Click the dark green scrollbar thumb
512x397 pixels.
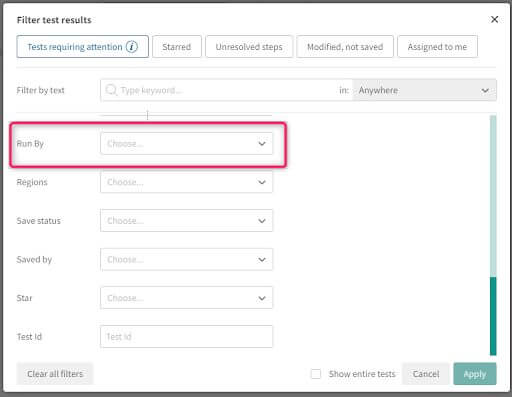click(x=493, y=316)
